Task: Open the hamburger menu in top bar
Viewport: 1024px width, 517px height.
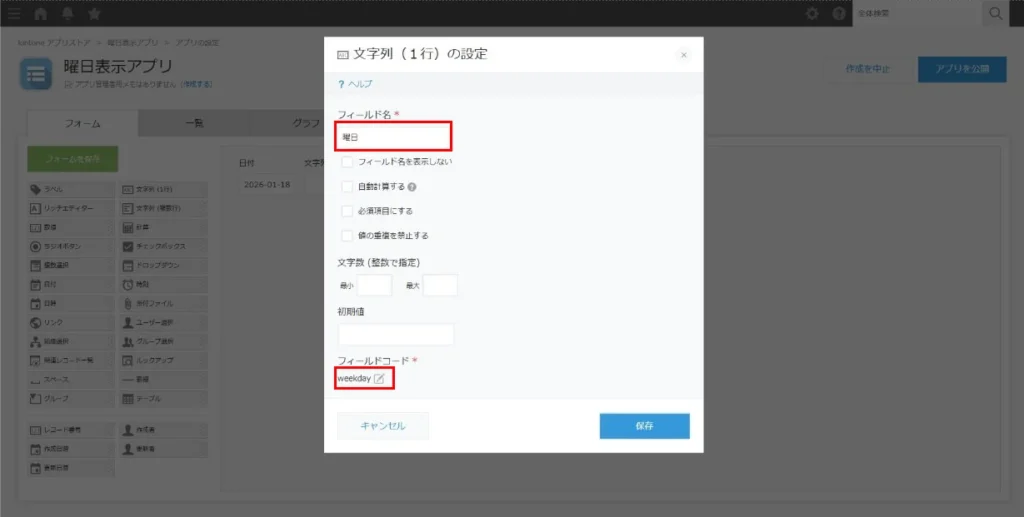Action: [x=14, y=14]
